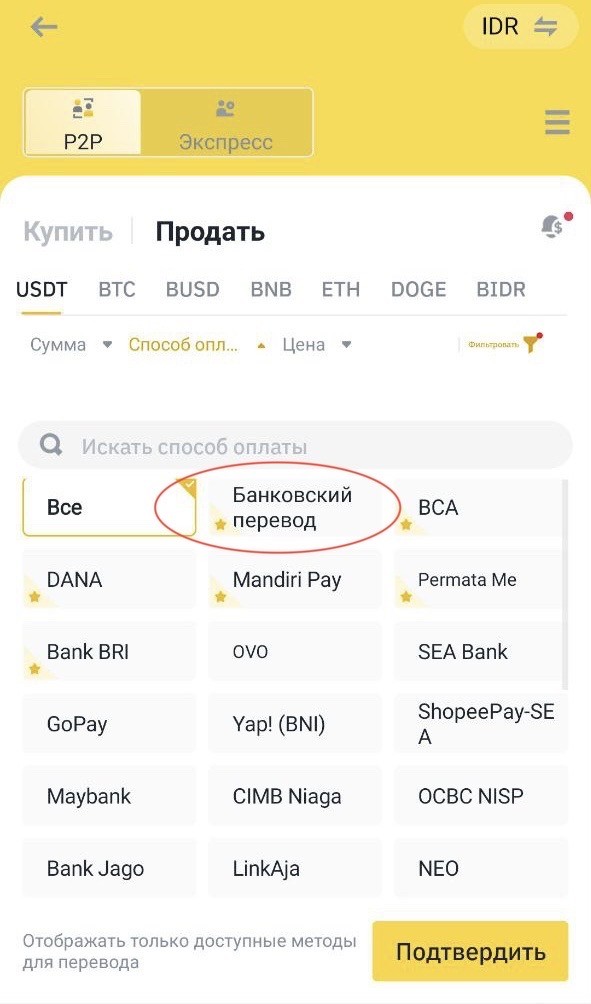Expand the Сумма dropdown
This screenshot has width=591, height=1004.
[71, 344]
